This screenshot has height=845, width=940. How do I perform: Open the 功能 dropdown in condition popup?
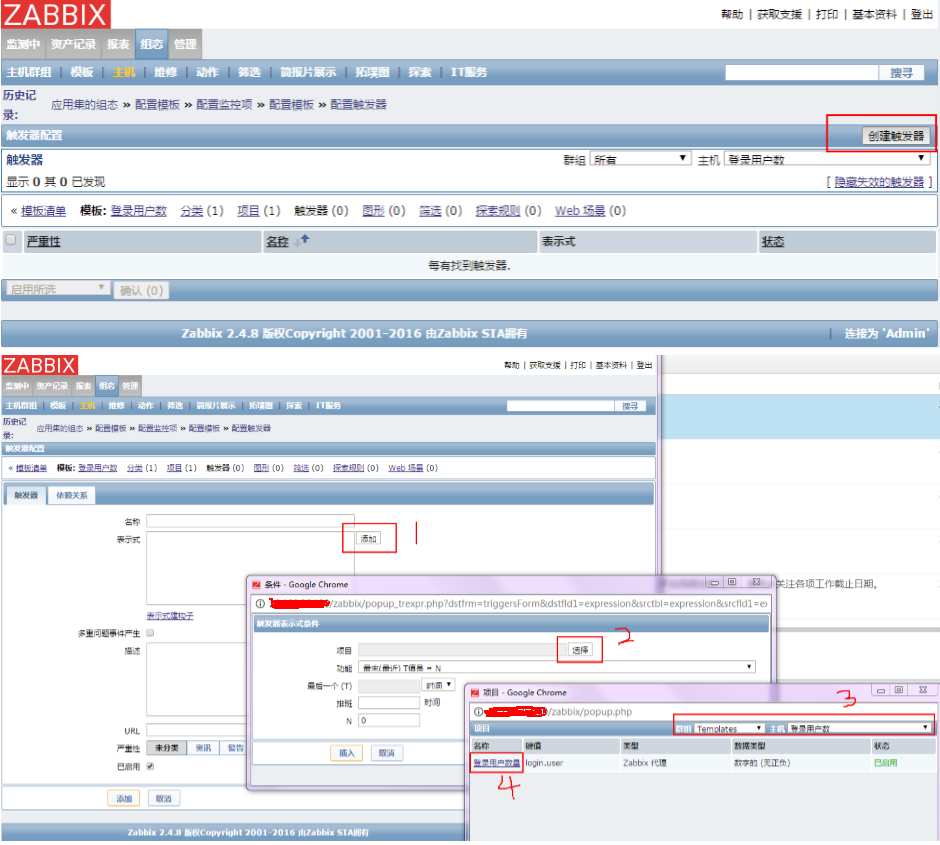pyautogui.click(x=556, y=667)
